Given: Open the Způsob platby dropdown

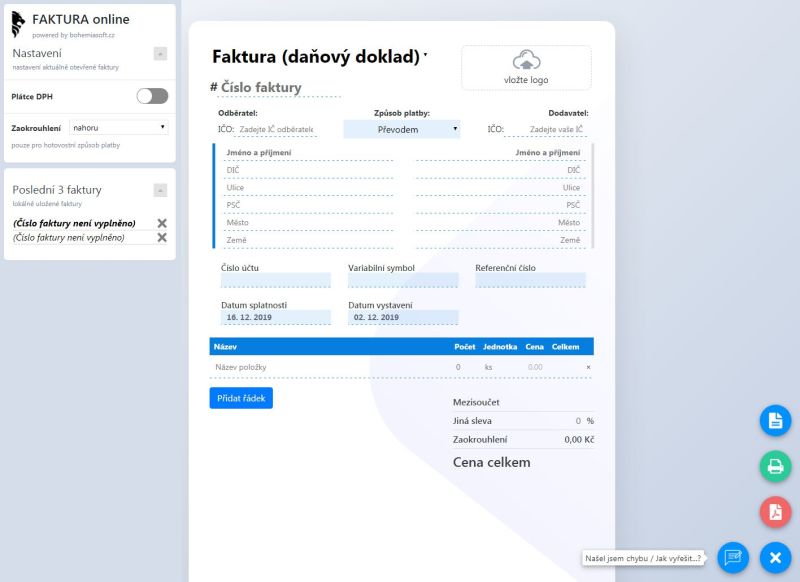Looking at the screenshot, I should 402,129.
